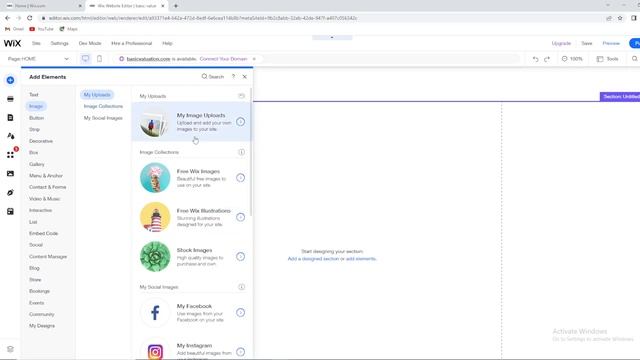
Task: Click the Free Wix Images thumbnail
Action: [x=155, y=178]
